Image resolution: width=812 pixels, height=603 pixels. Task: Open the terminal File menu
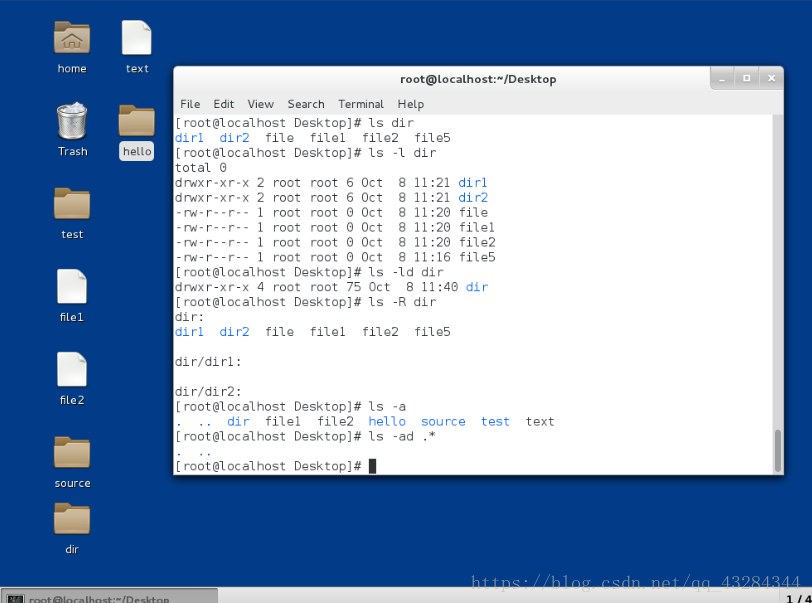pyautogui.click(x=190, y=104)
